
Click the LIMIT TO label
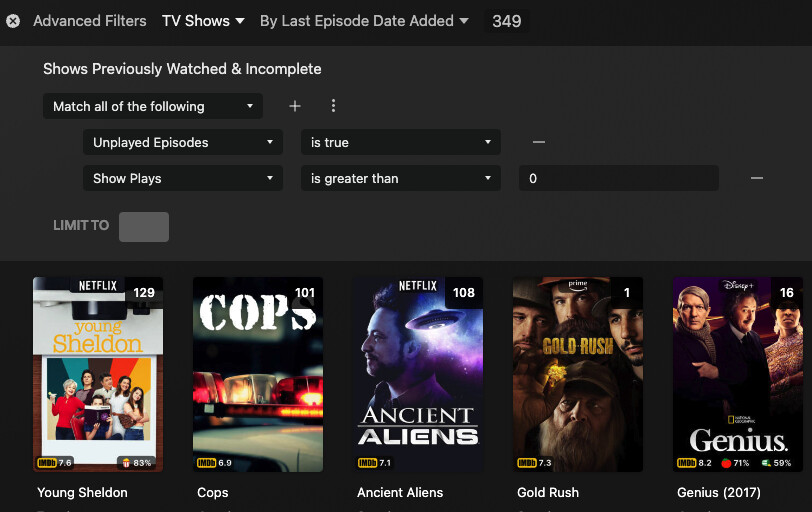click(81, 226)
